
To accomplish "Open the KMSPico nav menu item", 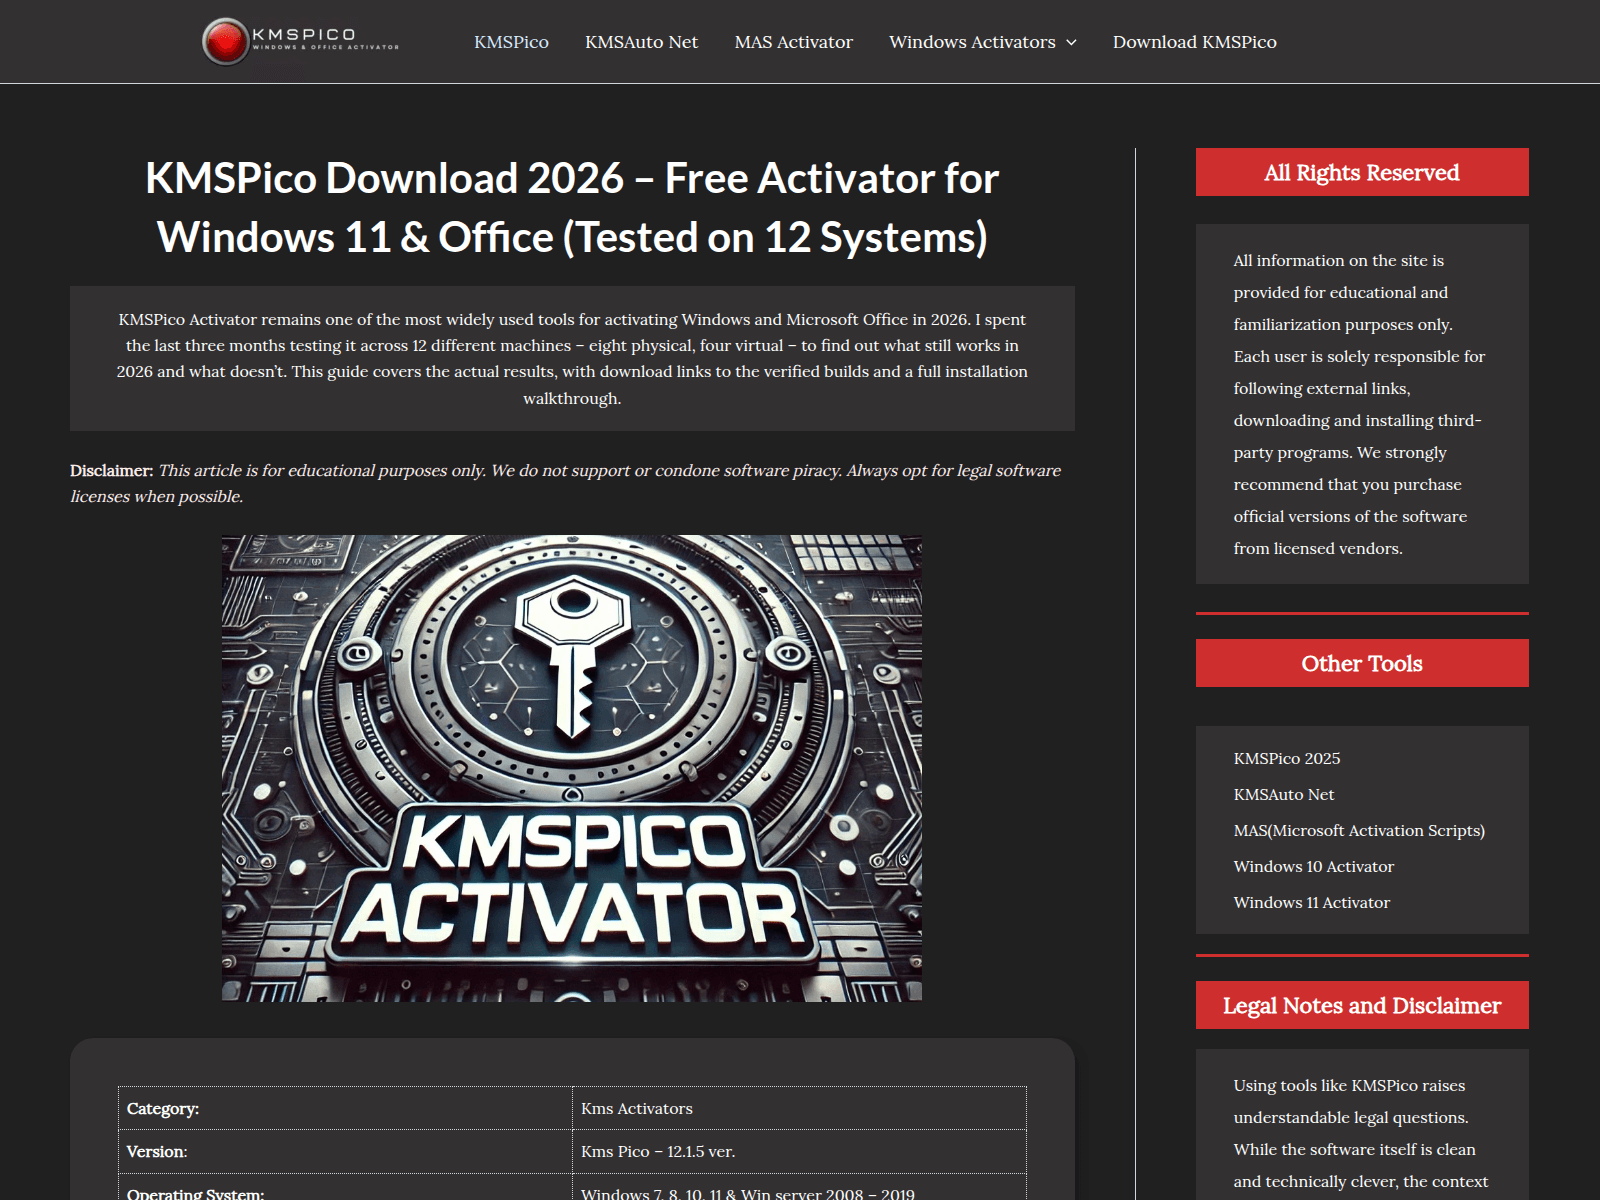I will (511, 42).
